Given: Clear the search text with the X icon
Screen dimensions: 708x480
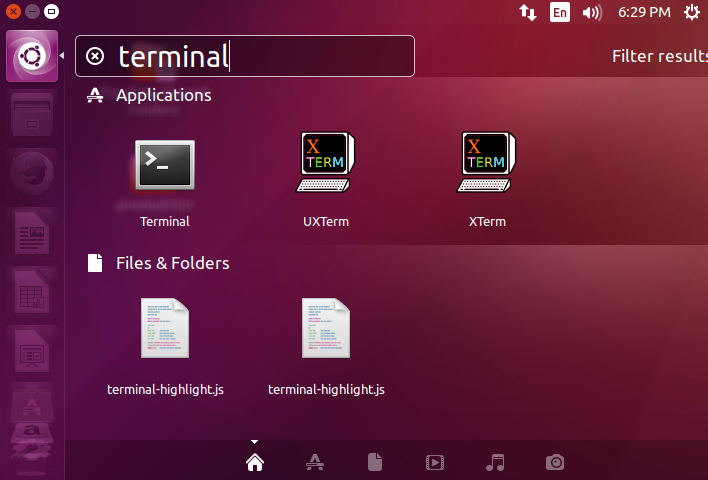Looking at the screenshot, I should [x=95, y=56].
